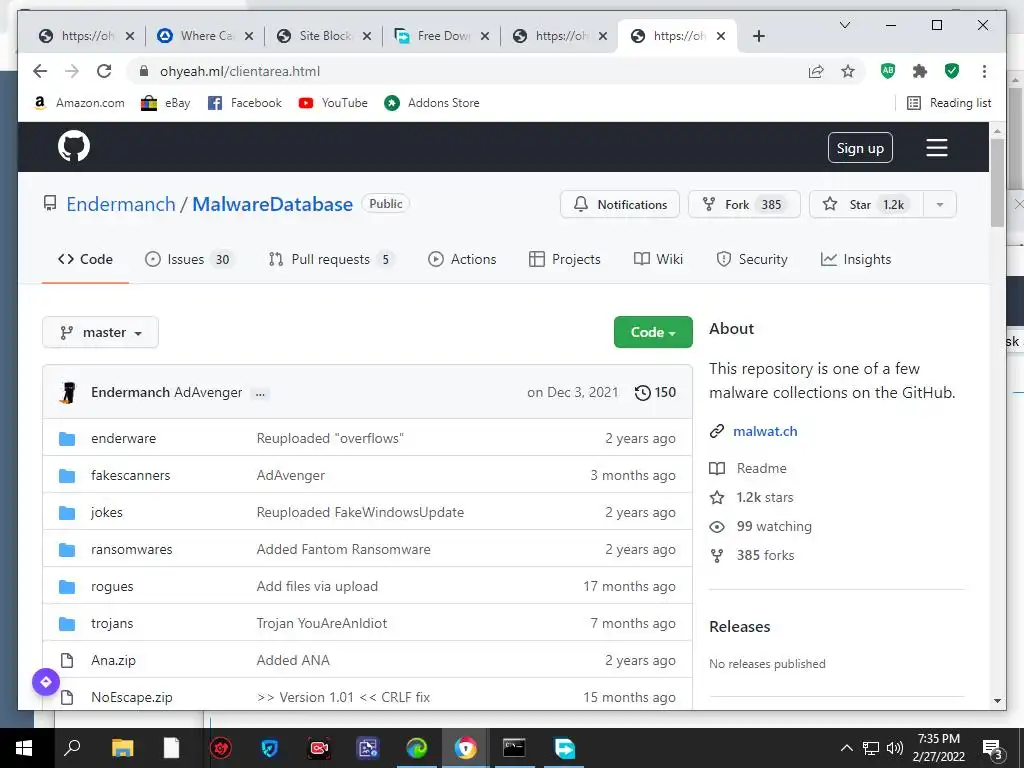Open the fakescanners folder
Image resolution: width=1024 pixels, height=768 pixels.
pos(131,475)
